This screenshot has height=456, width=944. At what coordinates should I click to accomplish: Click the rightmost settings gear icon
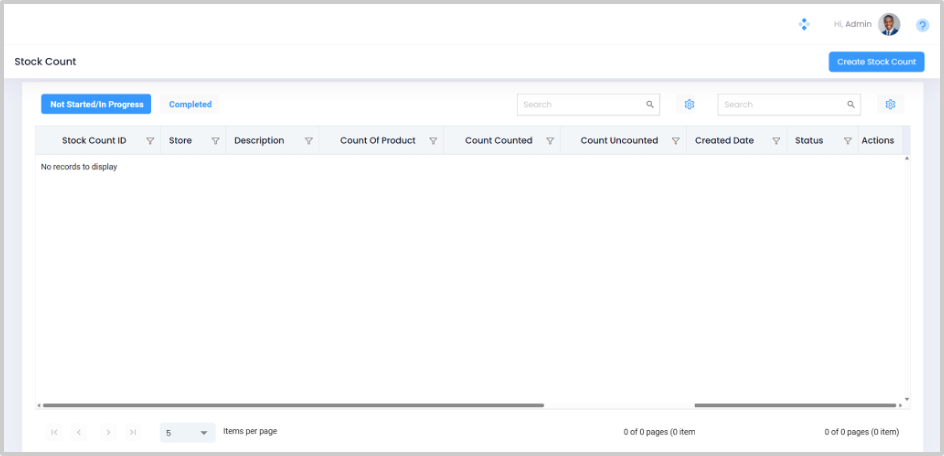890,104
